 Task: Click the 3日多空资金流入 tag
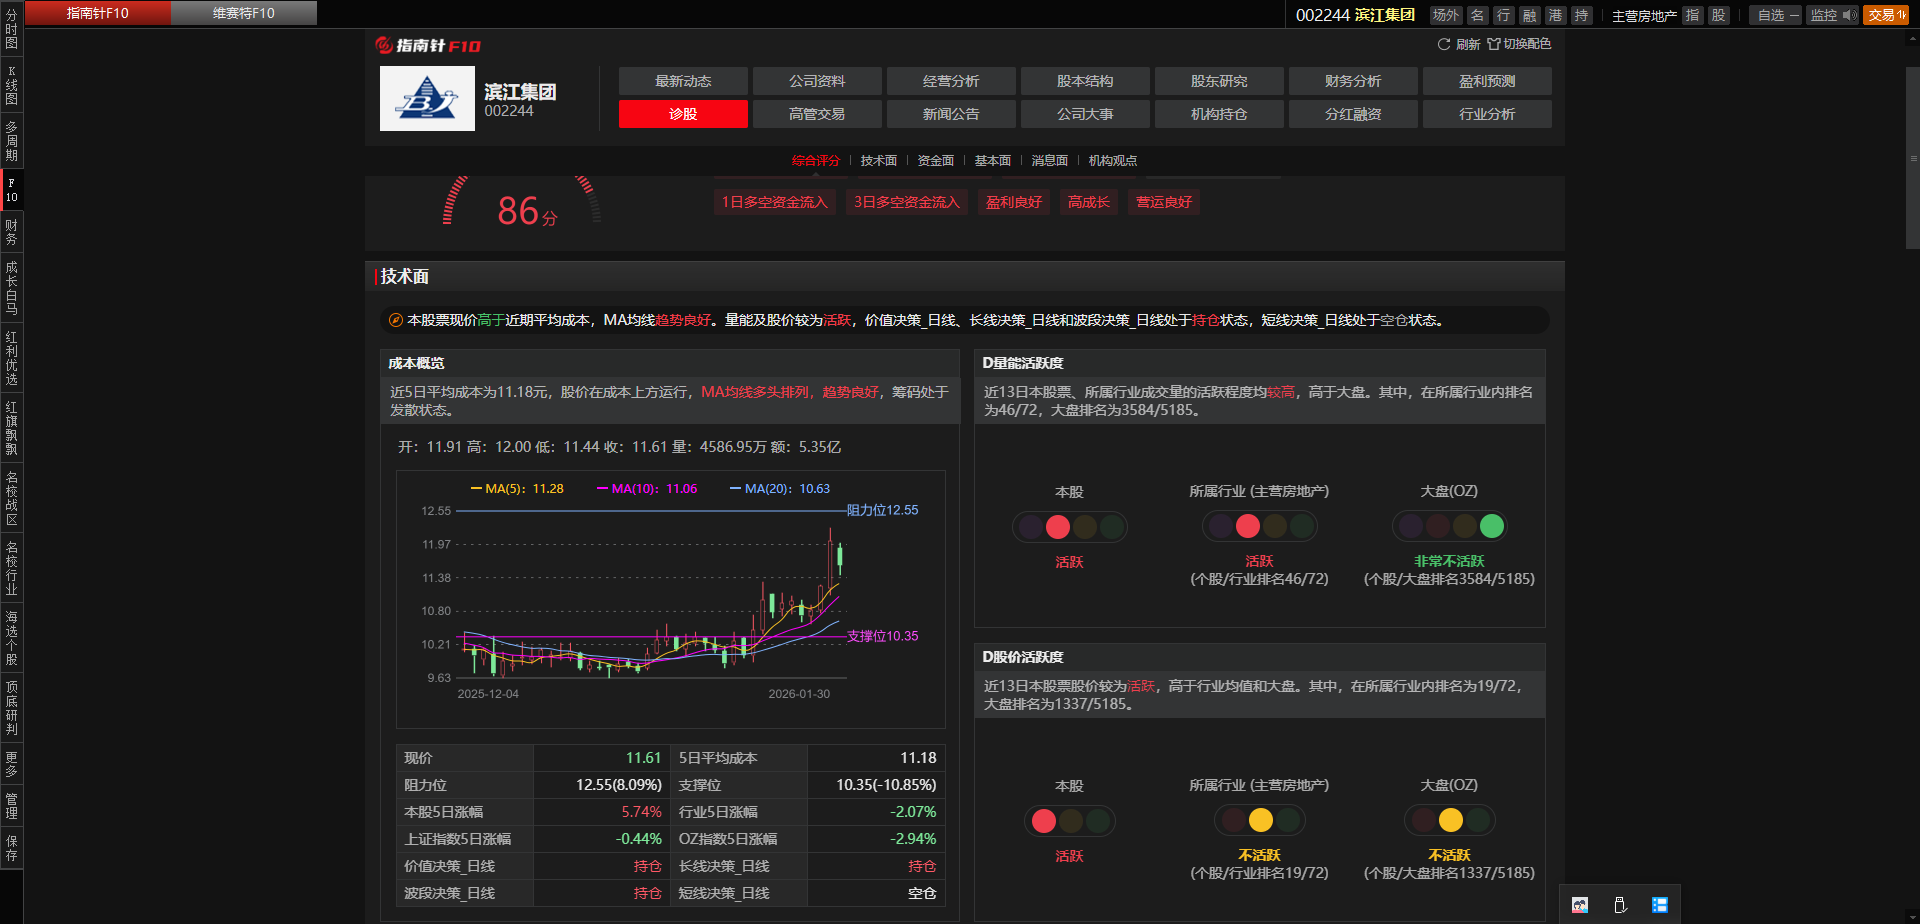pos(906,202)
